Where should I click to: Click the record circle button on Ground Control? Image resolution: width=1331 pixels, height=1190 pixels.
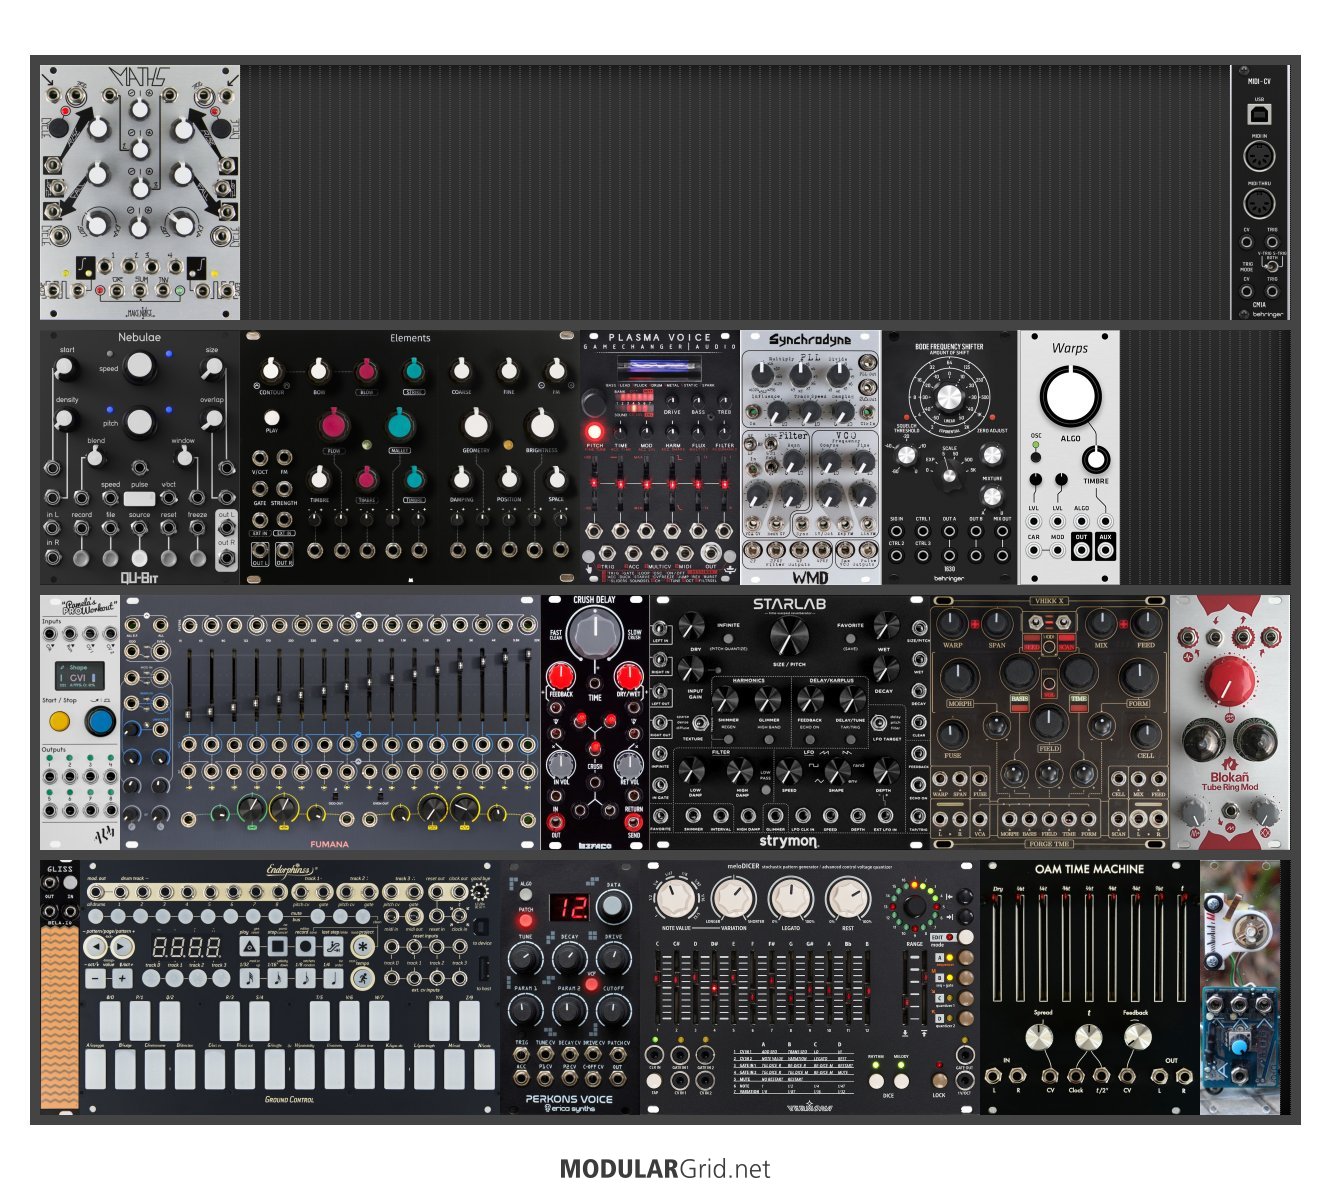pyautogui.click(x=306, y=947)
